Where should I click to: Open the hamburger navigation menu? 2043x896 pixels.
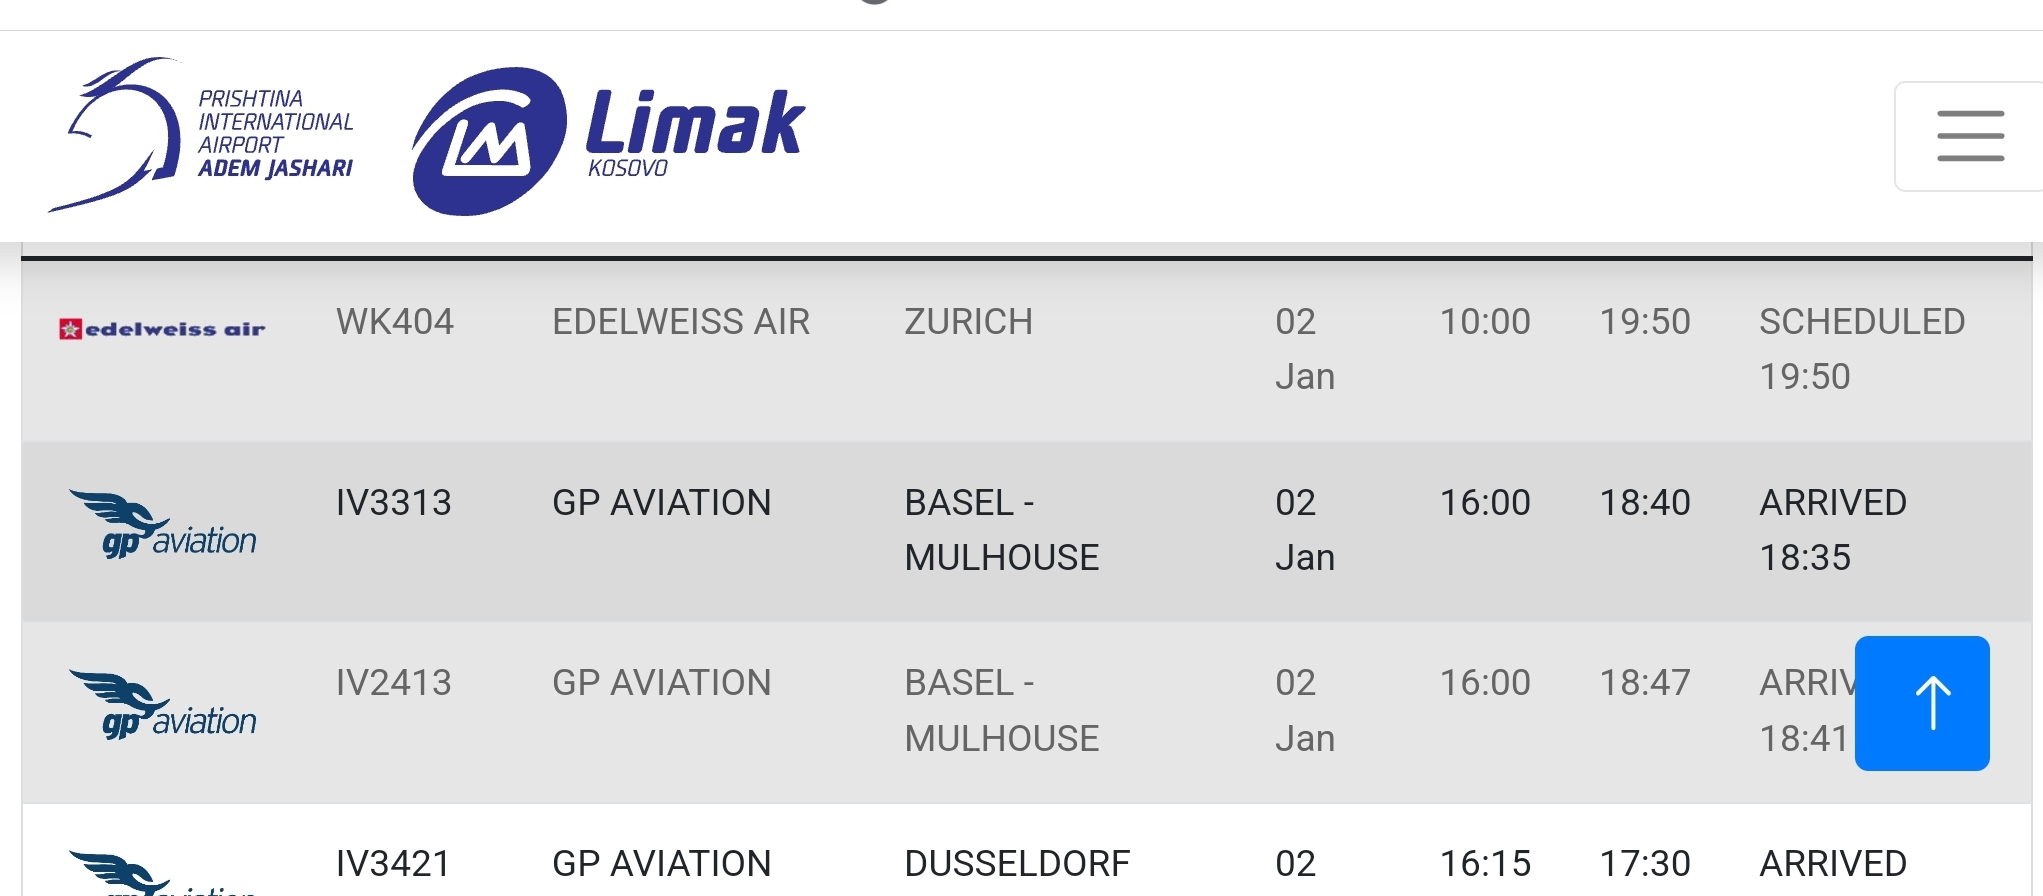click(x=1969, y=136)
